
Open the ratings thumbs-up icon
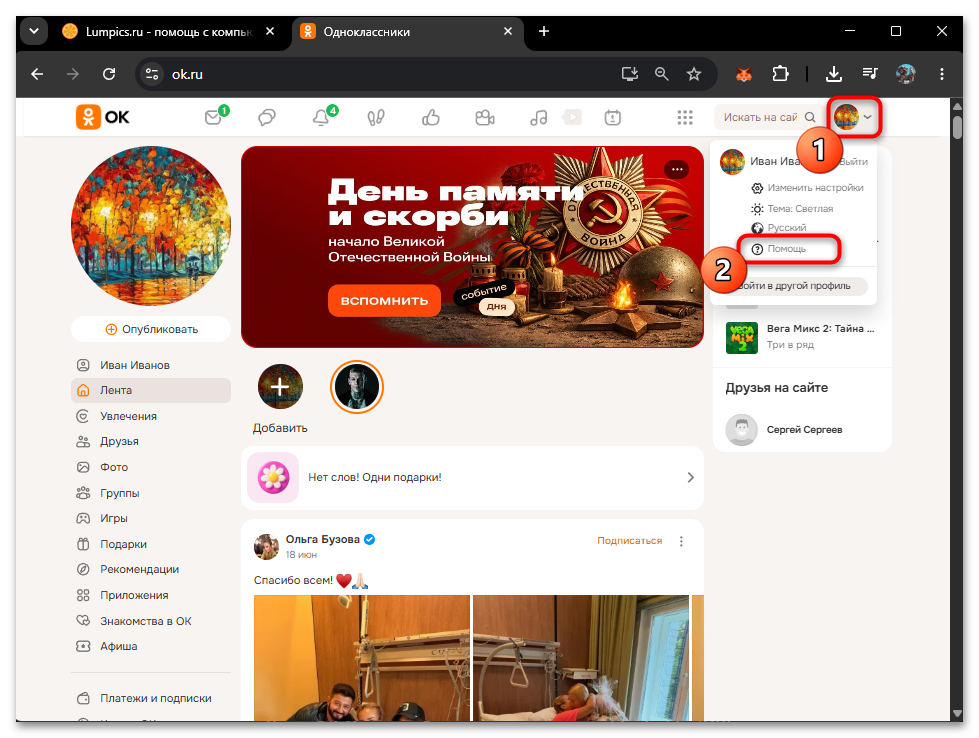(x=431, y=117)
